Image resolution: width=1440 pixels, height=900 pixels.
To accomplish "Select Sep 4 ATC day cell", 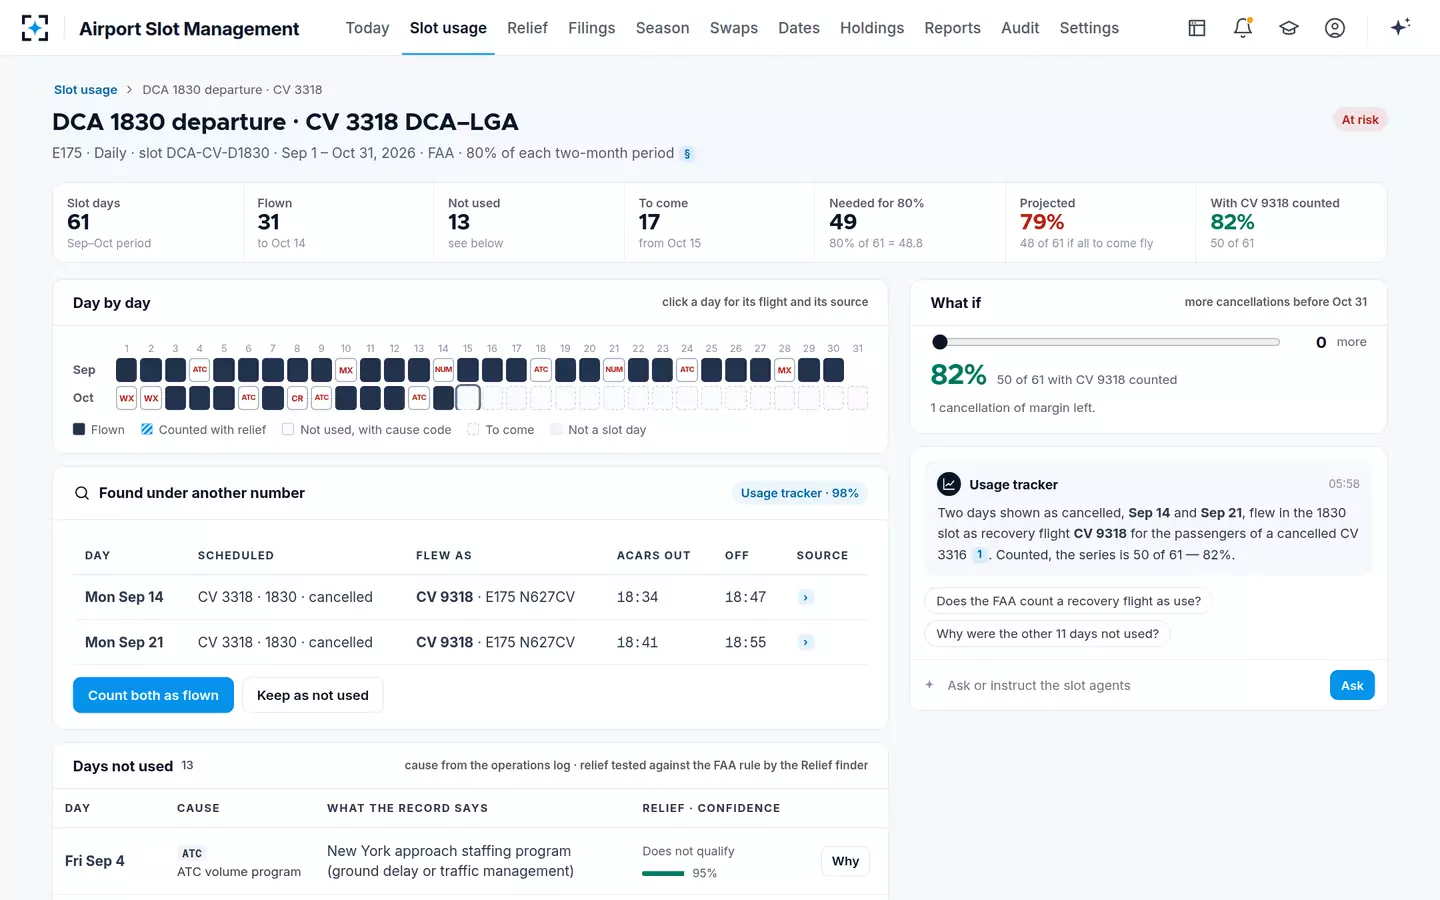I will [200, 370].
